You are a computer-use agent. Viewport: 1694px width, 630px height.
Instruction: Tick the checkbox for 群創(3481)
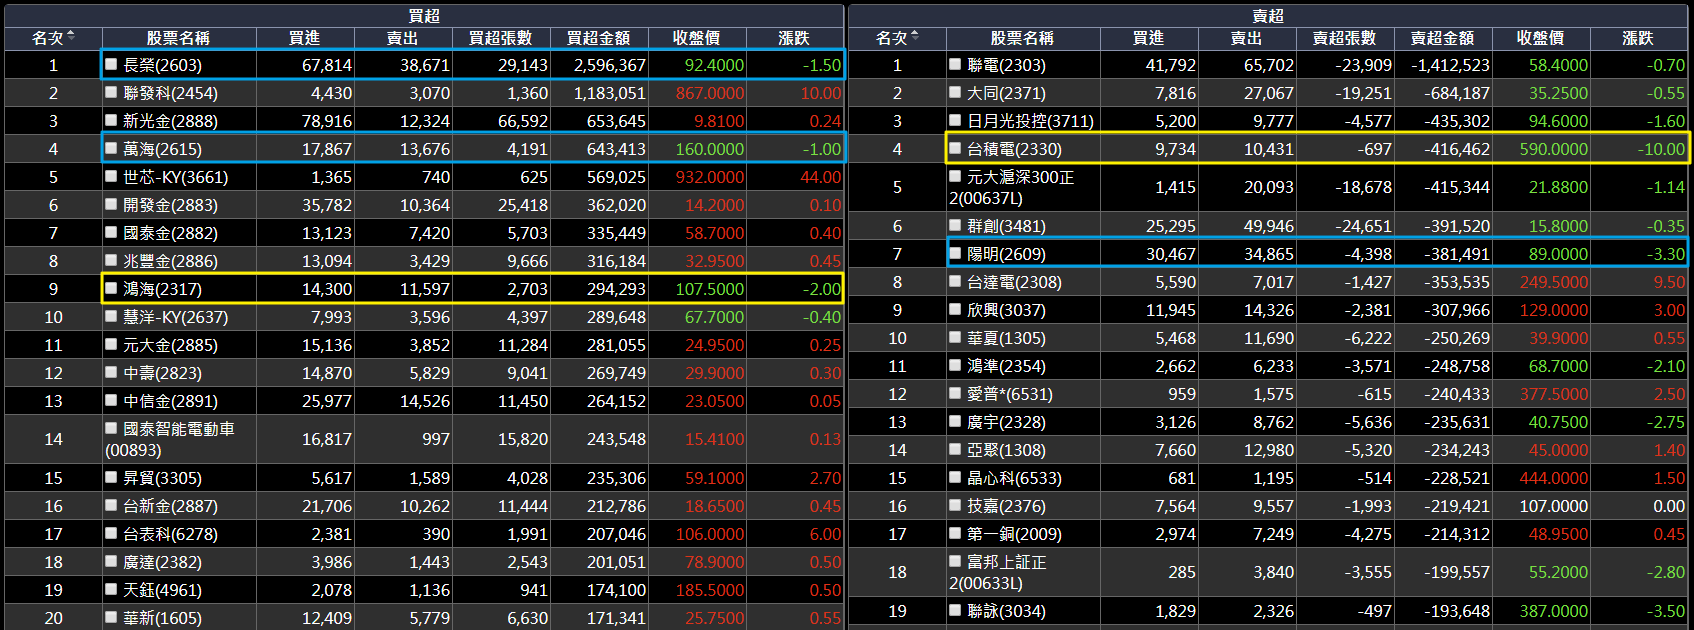[955, 225]
